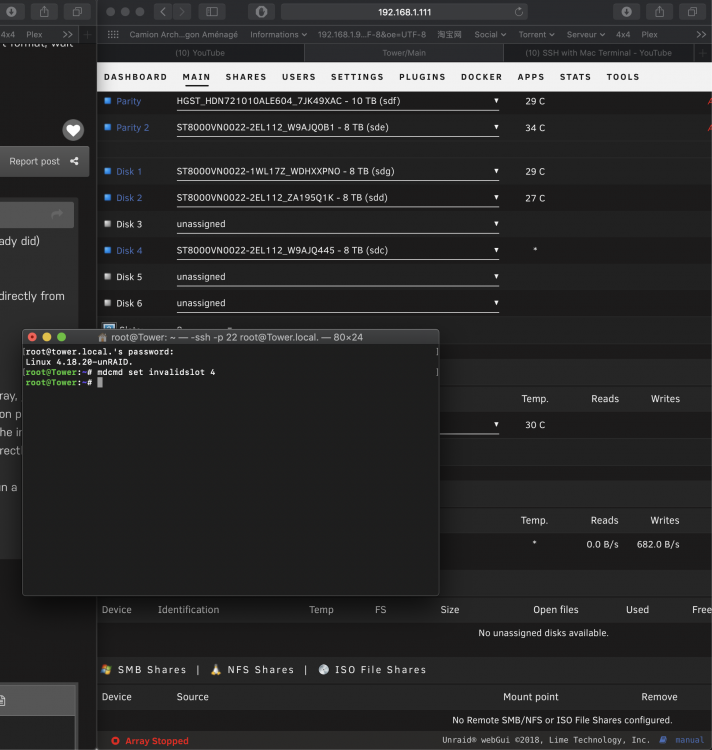Open the Stats page
Viewport: 712px width, 750px height.
point(575,77)
